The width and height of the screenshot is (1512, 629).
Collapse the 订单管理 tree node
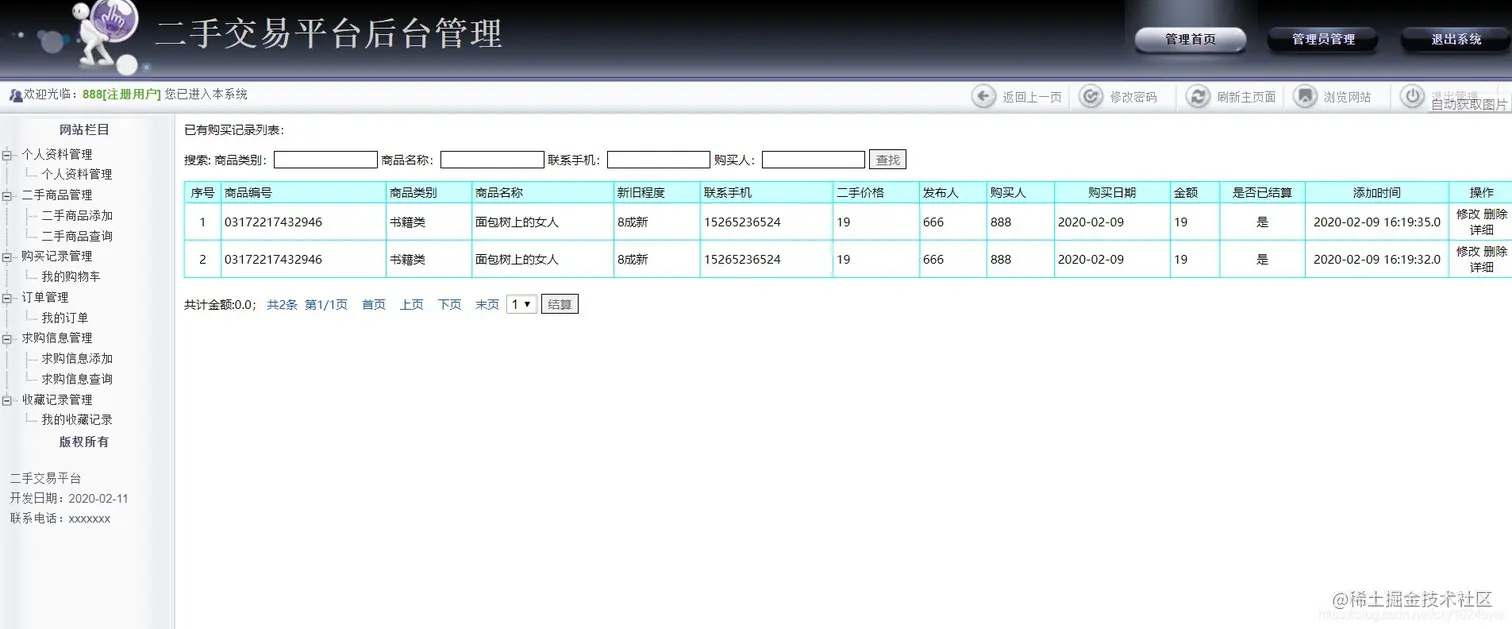tap(8, 297)
